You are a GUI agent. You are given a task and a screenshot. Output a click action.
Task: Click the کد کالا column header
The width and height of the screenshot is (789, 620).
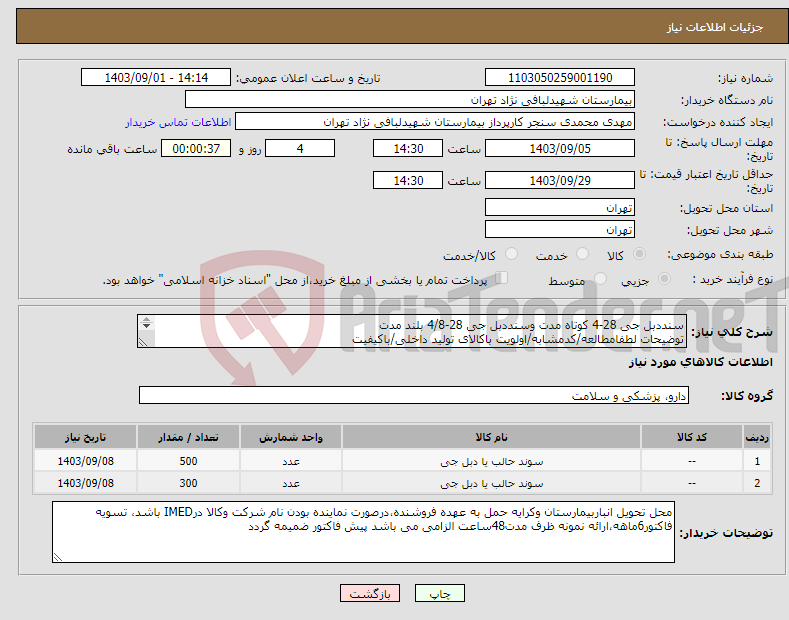coord(692,437)
